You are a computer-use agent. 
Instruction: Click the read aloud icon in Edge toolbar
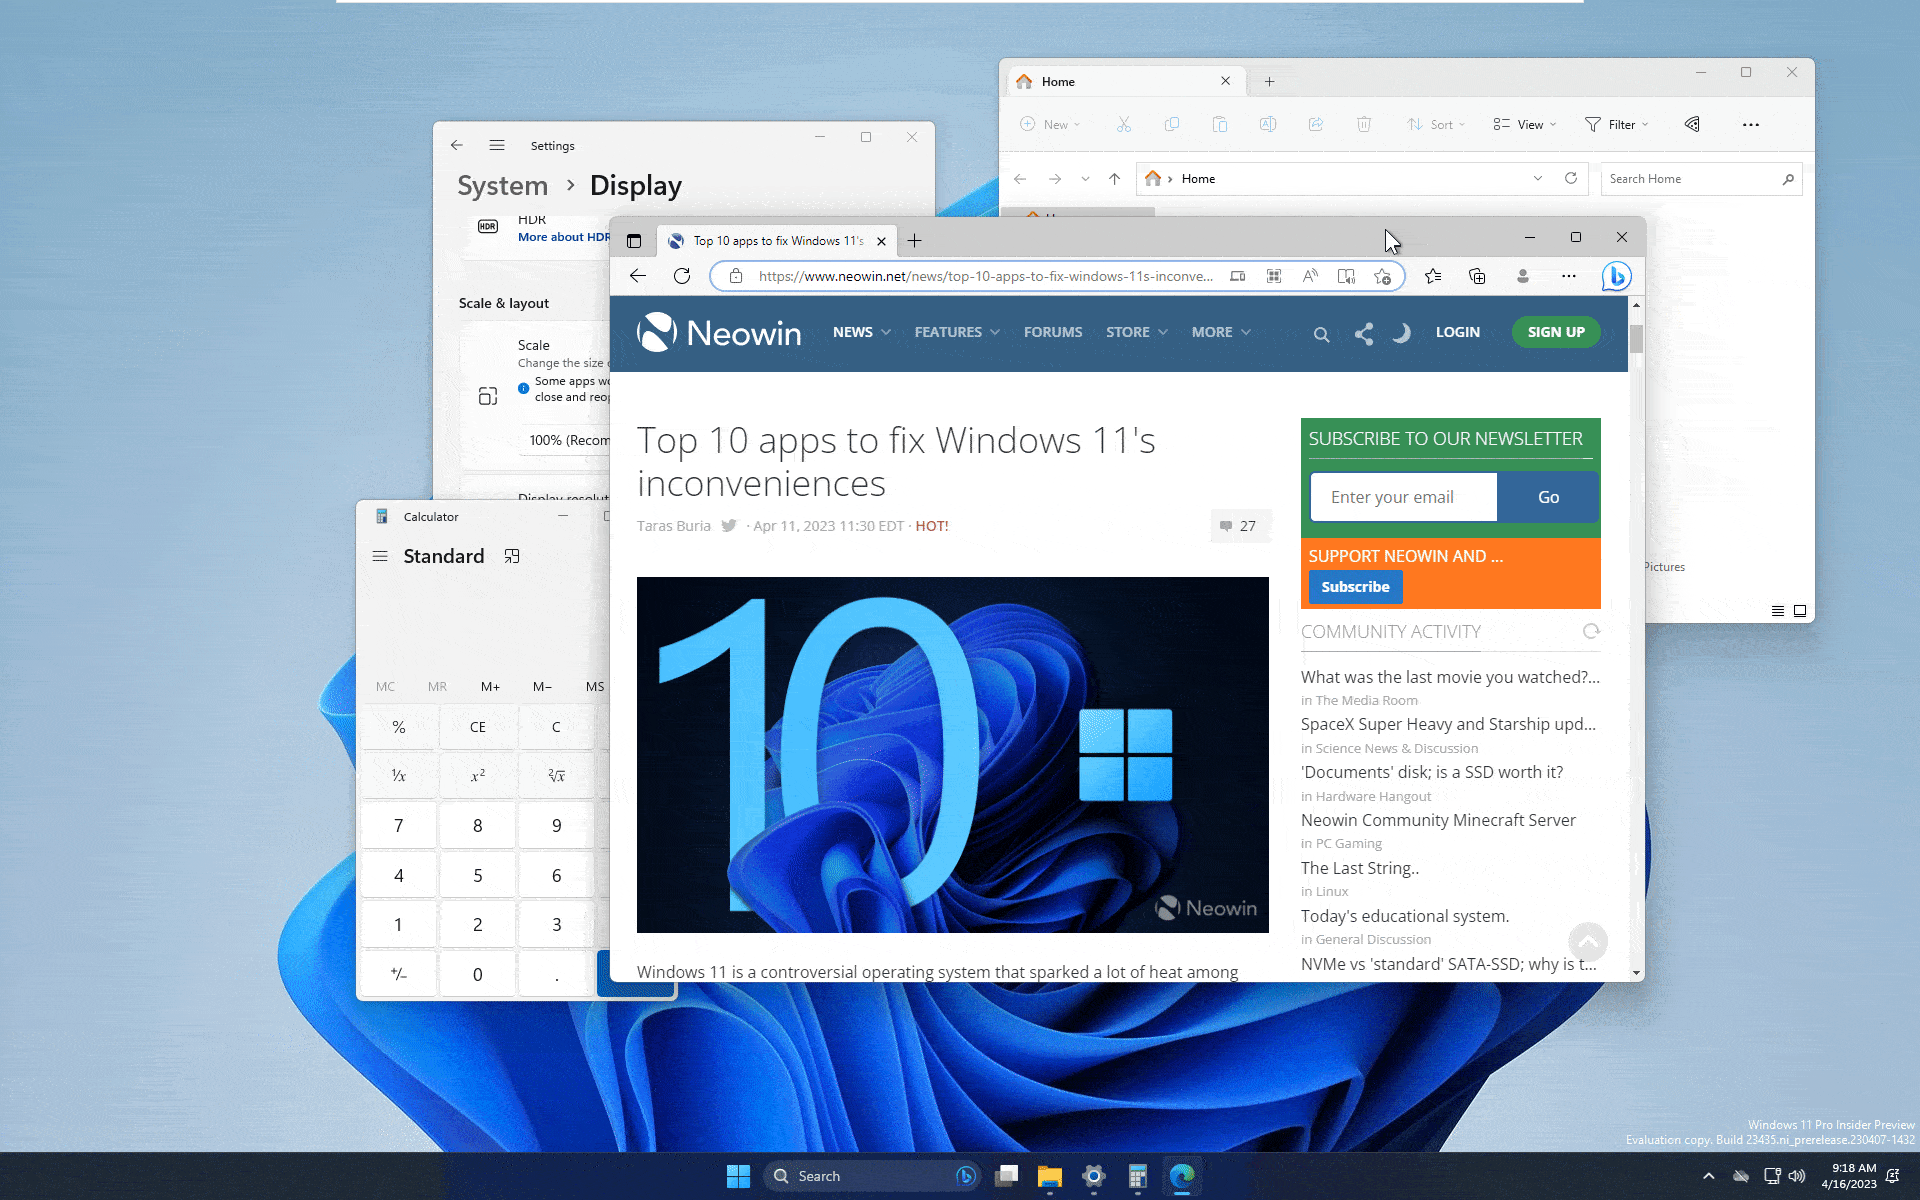click(1310, 276)
